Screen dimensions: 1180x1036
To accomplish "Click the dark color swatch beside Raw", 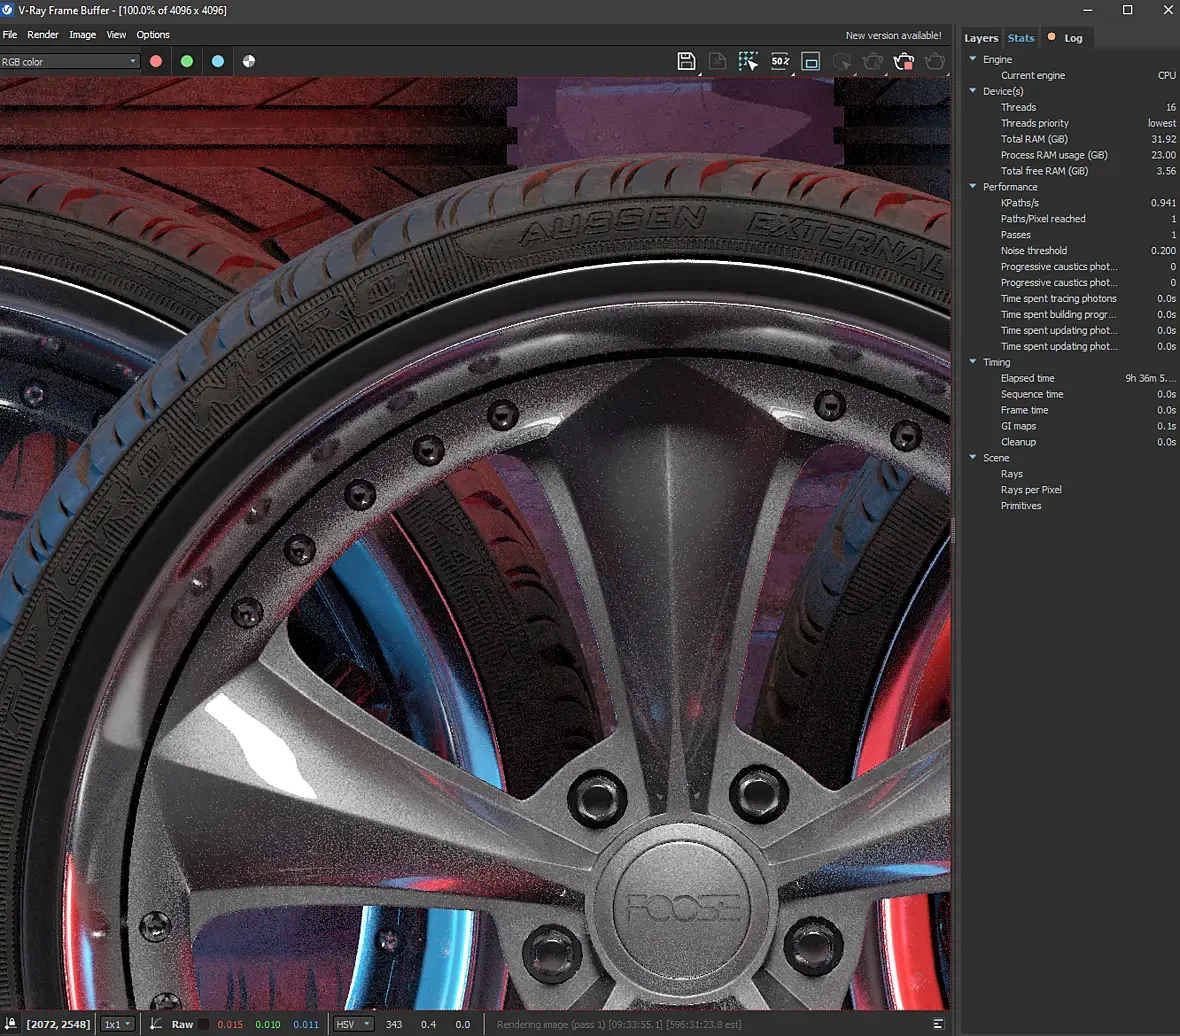I will coord(204,1024).
